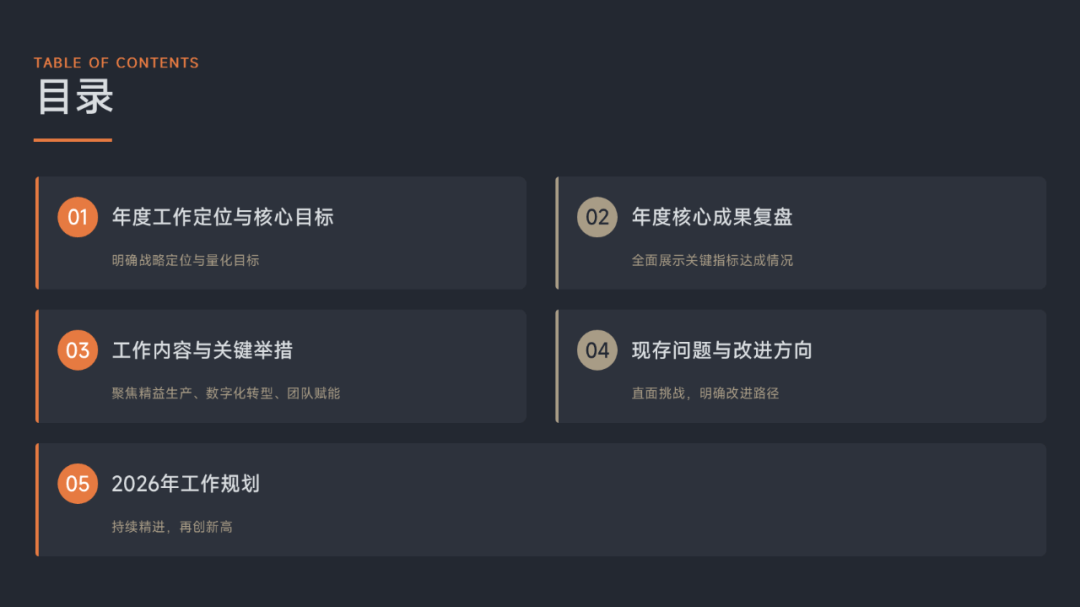Image resolution: width=1080 pixels, height=607 pixels.
Task: Open the 年度核心成果复盘 section title
Action: pyautogui.click(x=712, y=217)
